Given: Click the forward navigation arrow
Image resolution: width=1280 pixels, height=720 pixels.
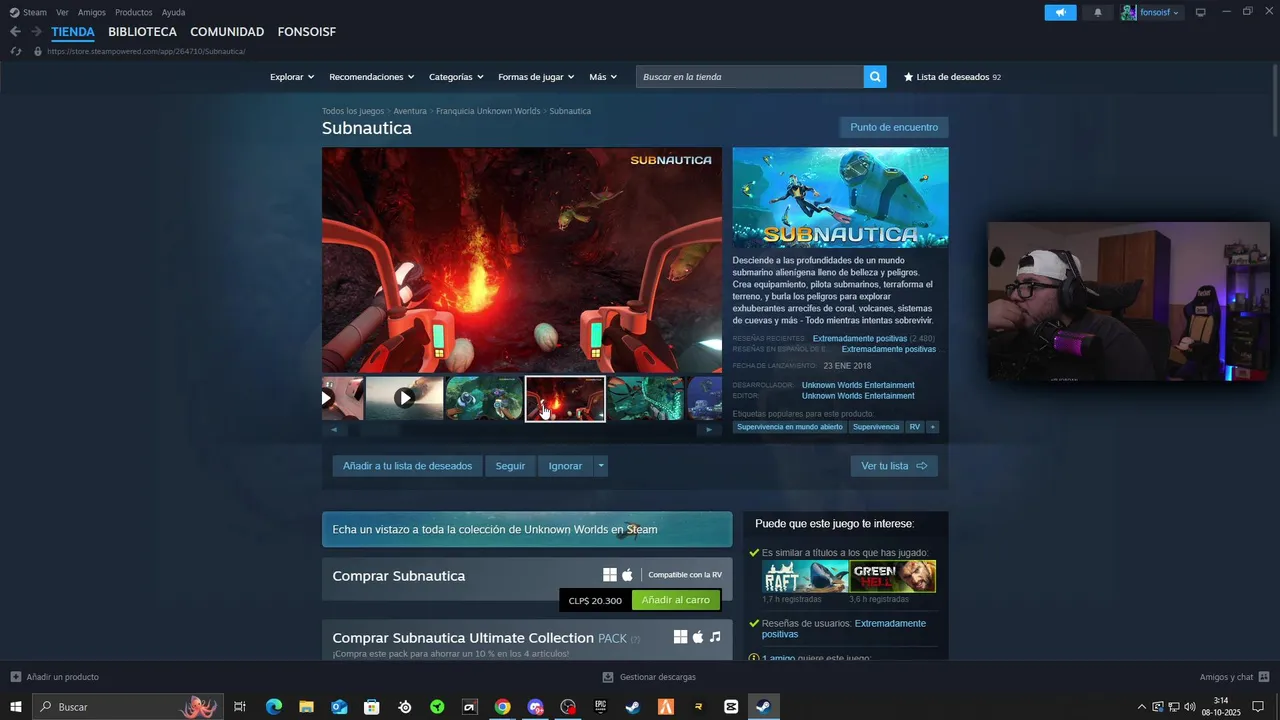Looking at the screenshot, I should [37, 32].
